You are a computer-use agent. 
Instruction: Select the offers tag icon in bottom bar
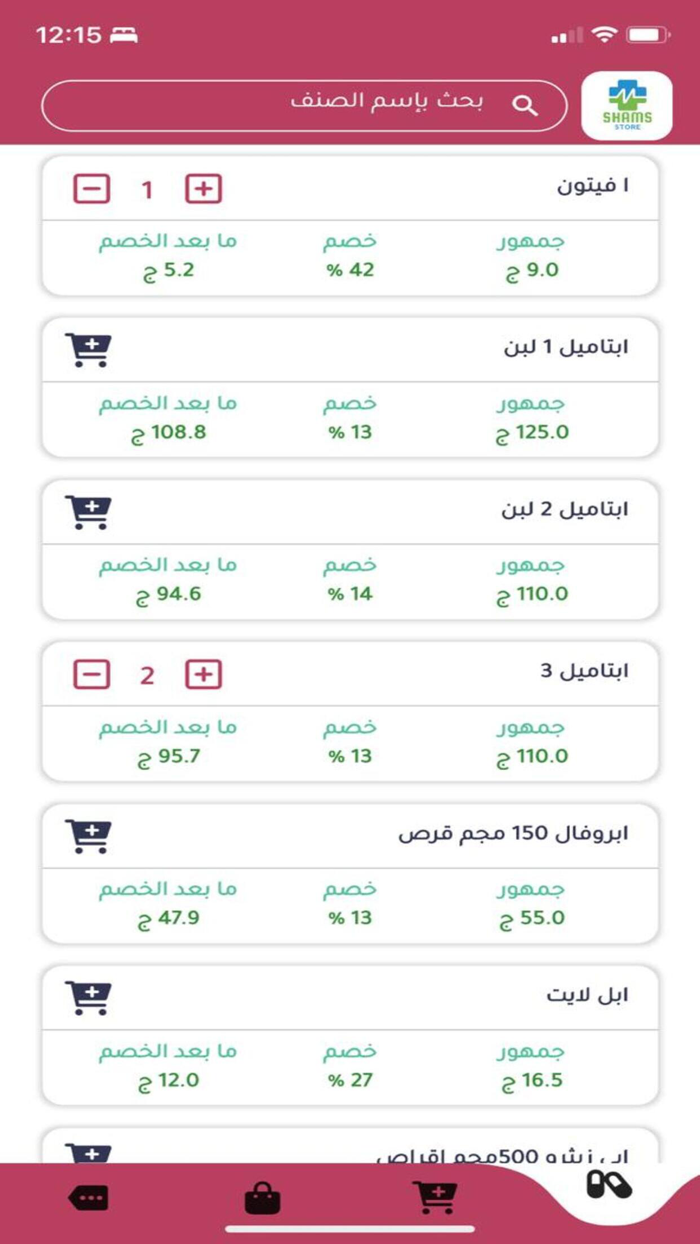[x=88, y=1196]
